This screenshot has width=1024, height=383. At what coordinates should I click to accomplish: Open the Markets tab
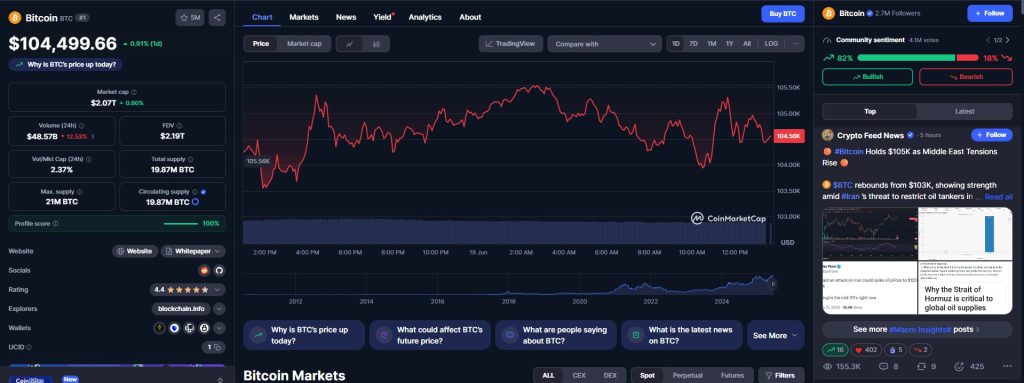(x=304, y=17)
